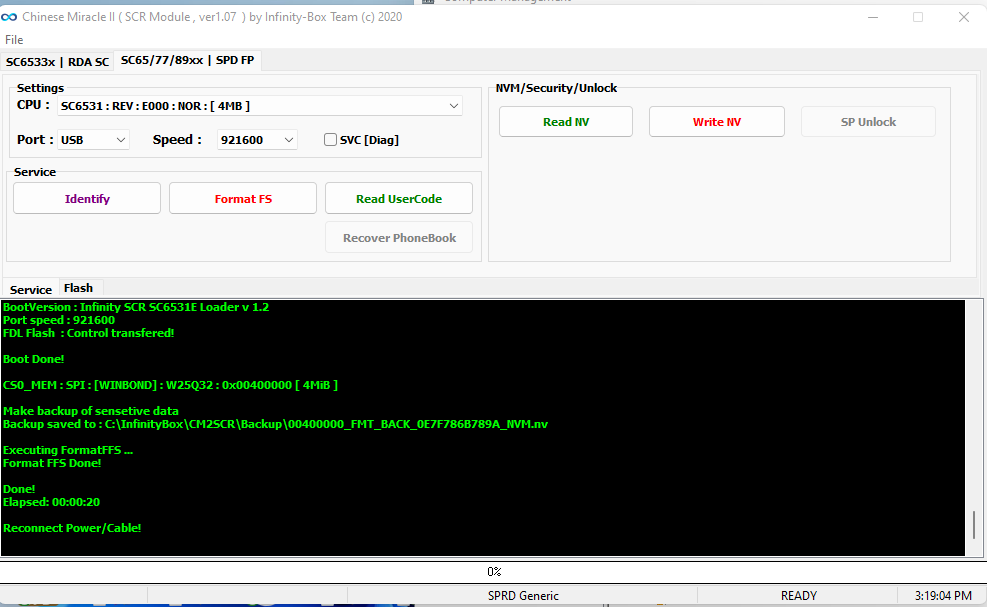Maximize the Chinese Miracle II window
This screenshot has height=607, width=987.
918,17
